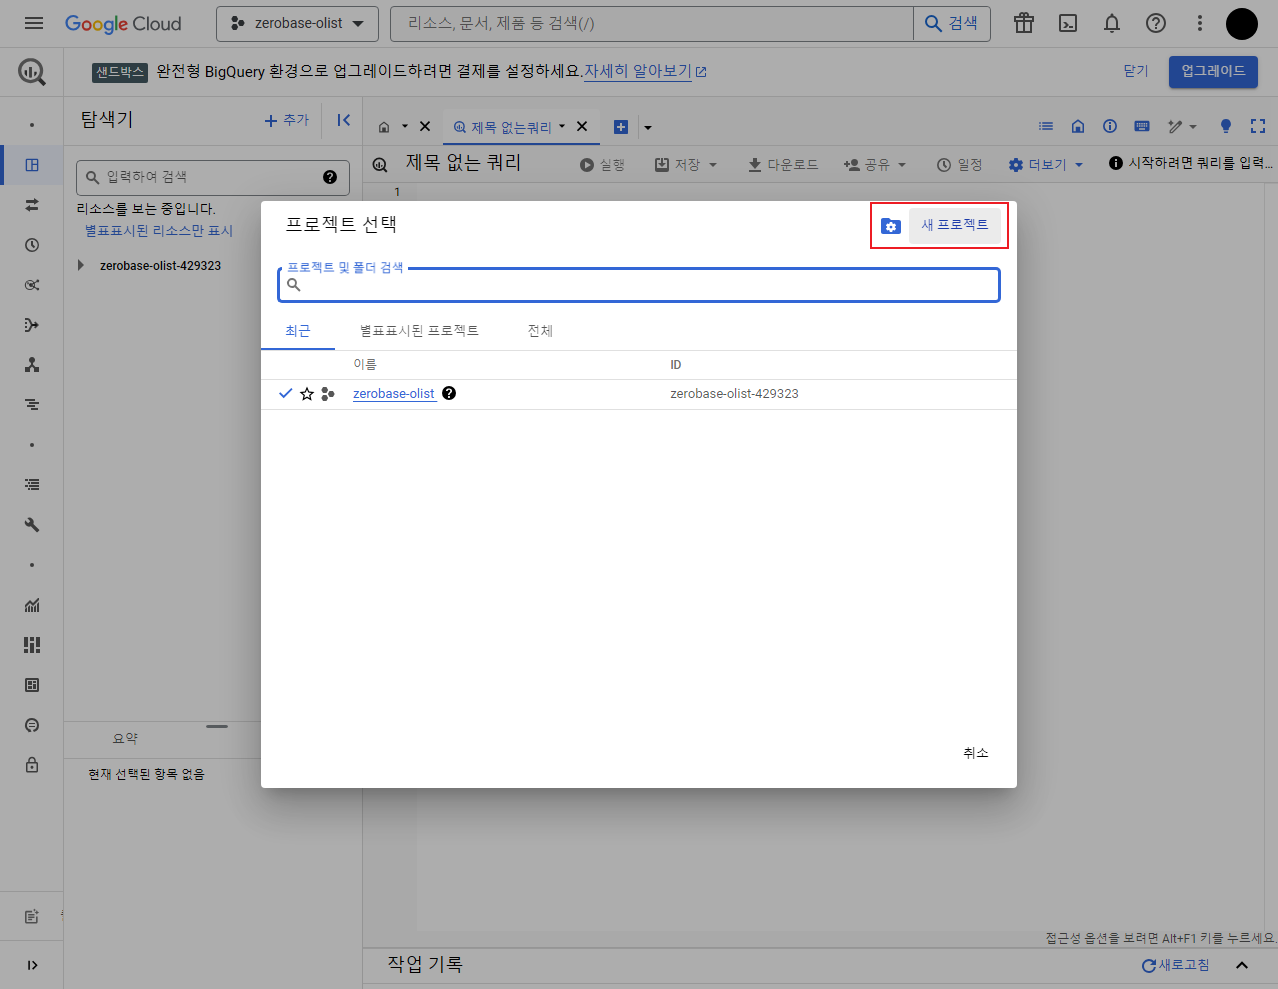
Task: Collapse the explorer panel with arrow icon
Action: (x=343, y=120)
